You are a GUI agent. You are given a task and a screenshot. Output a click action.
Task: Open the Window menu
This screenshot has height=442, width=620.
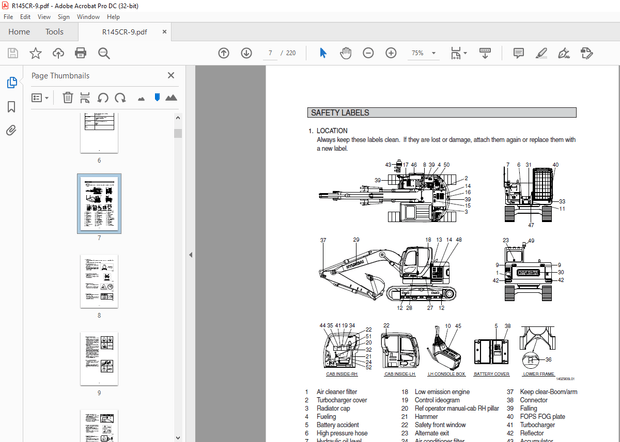pyautogui.click(x=88, y=17)
